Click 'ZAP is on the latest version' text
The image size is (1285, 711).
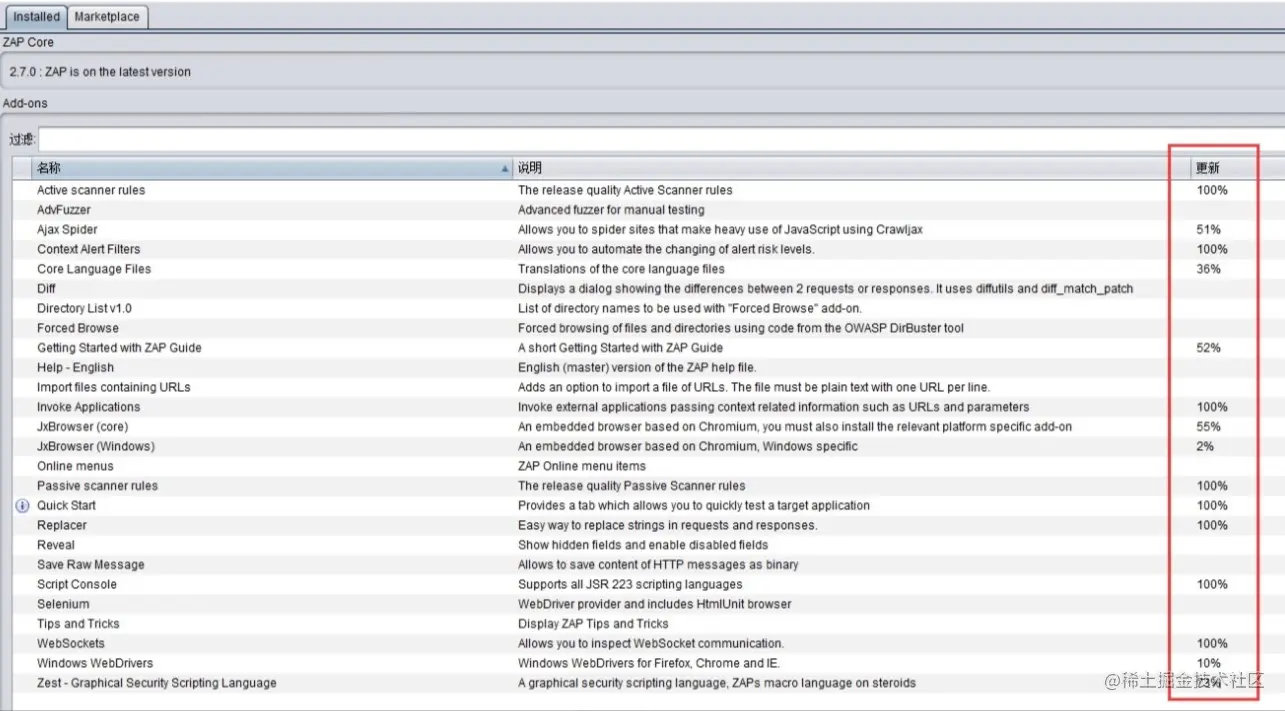118,72
